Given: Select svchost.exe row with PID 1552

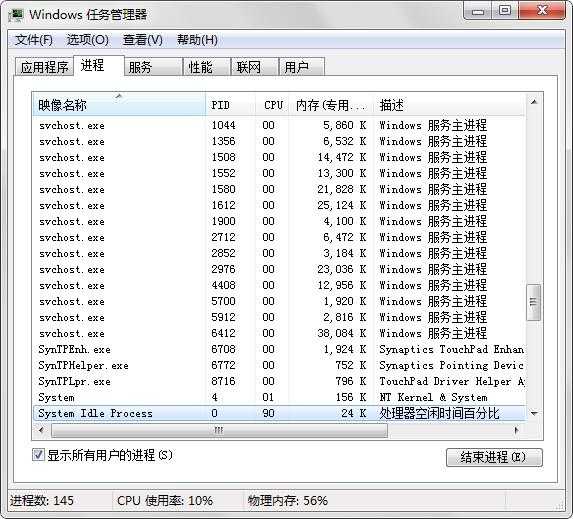Looking at the screenshot, I should click(x=280, y=173).
